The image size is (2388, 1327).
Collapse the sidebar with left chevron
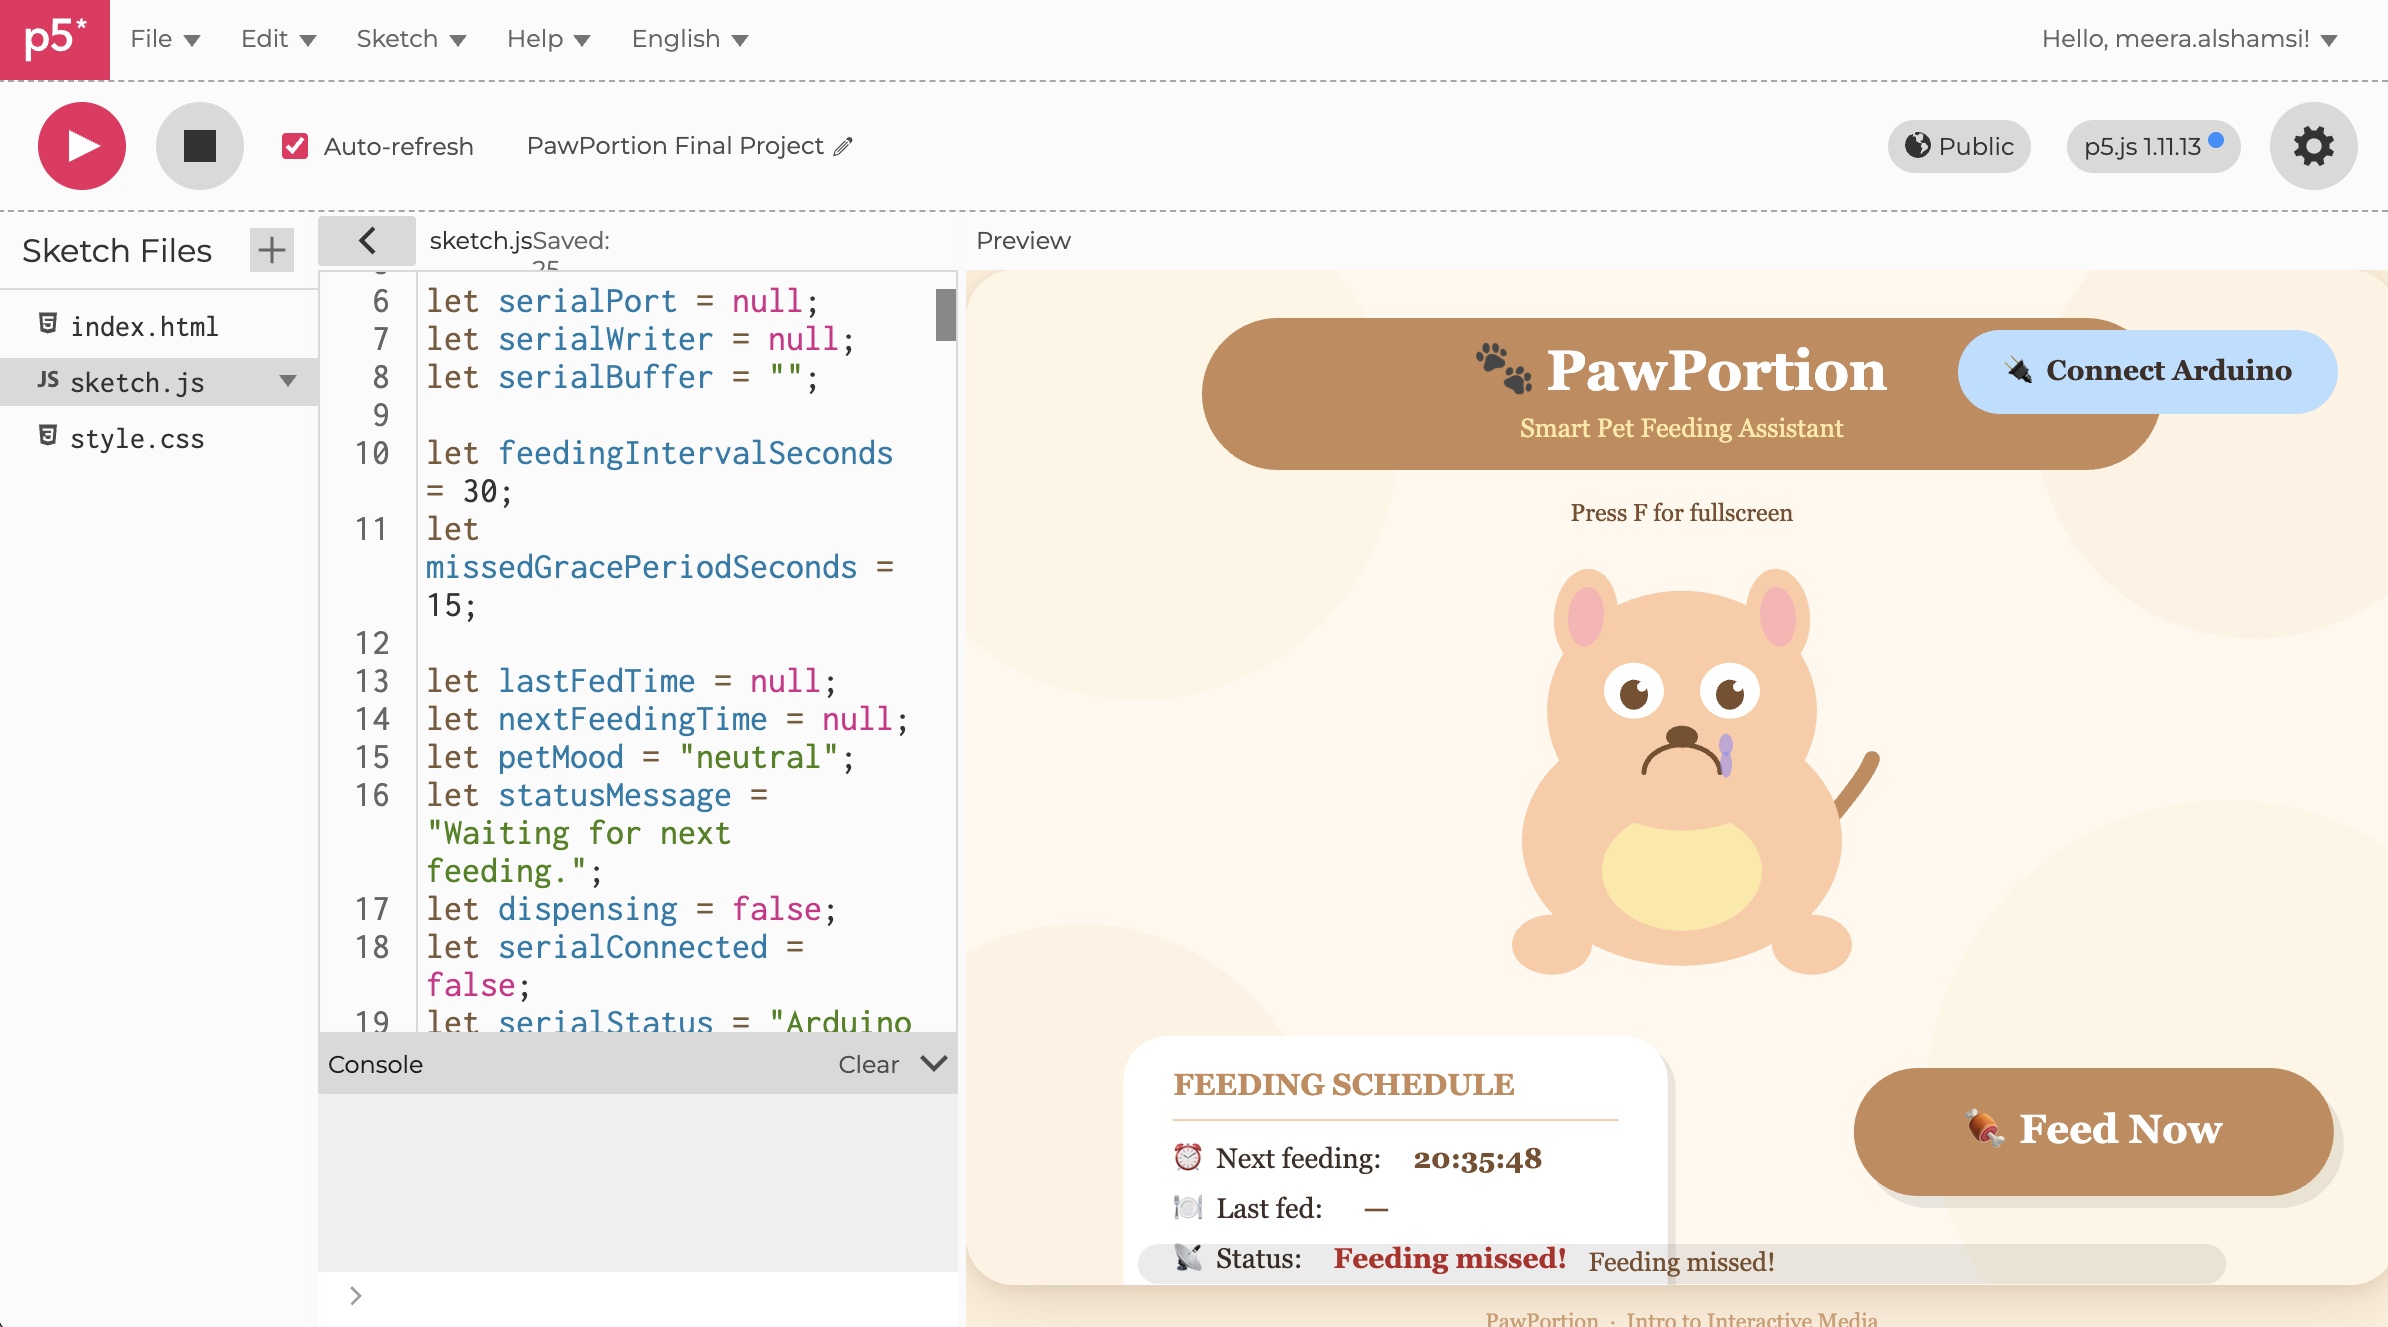point(367,241)
